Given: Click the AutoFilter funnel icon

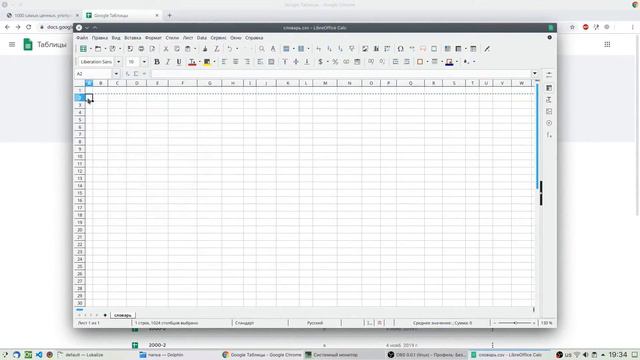Looking at the screenshot, I should 351,49.
